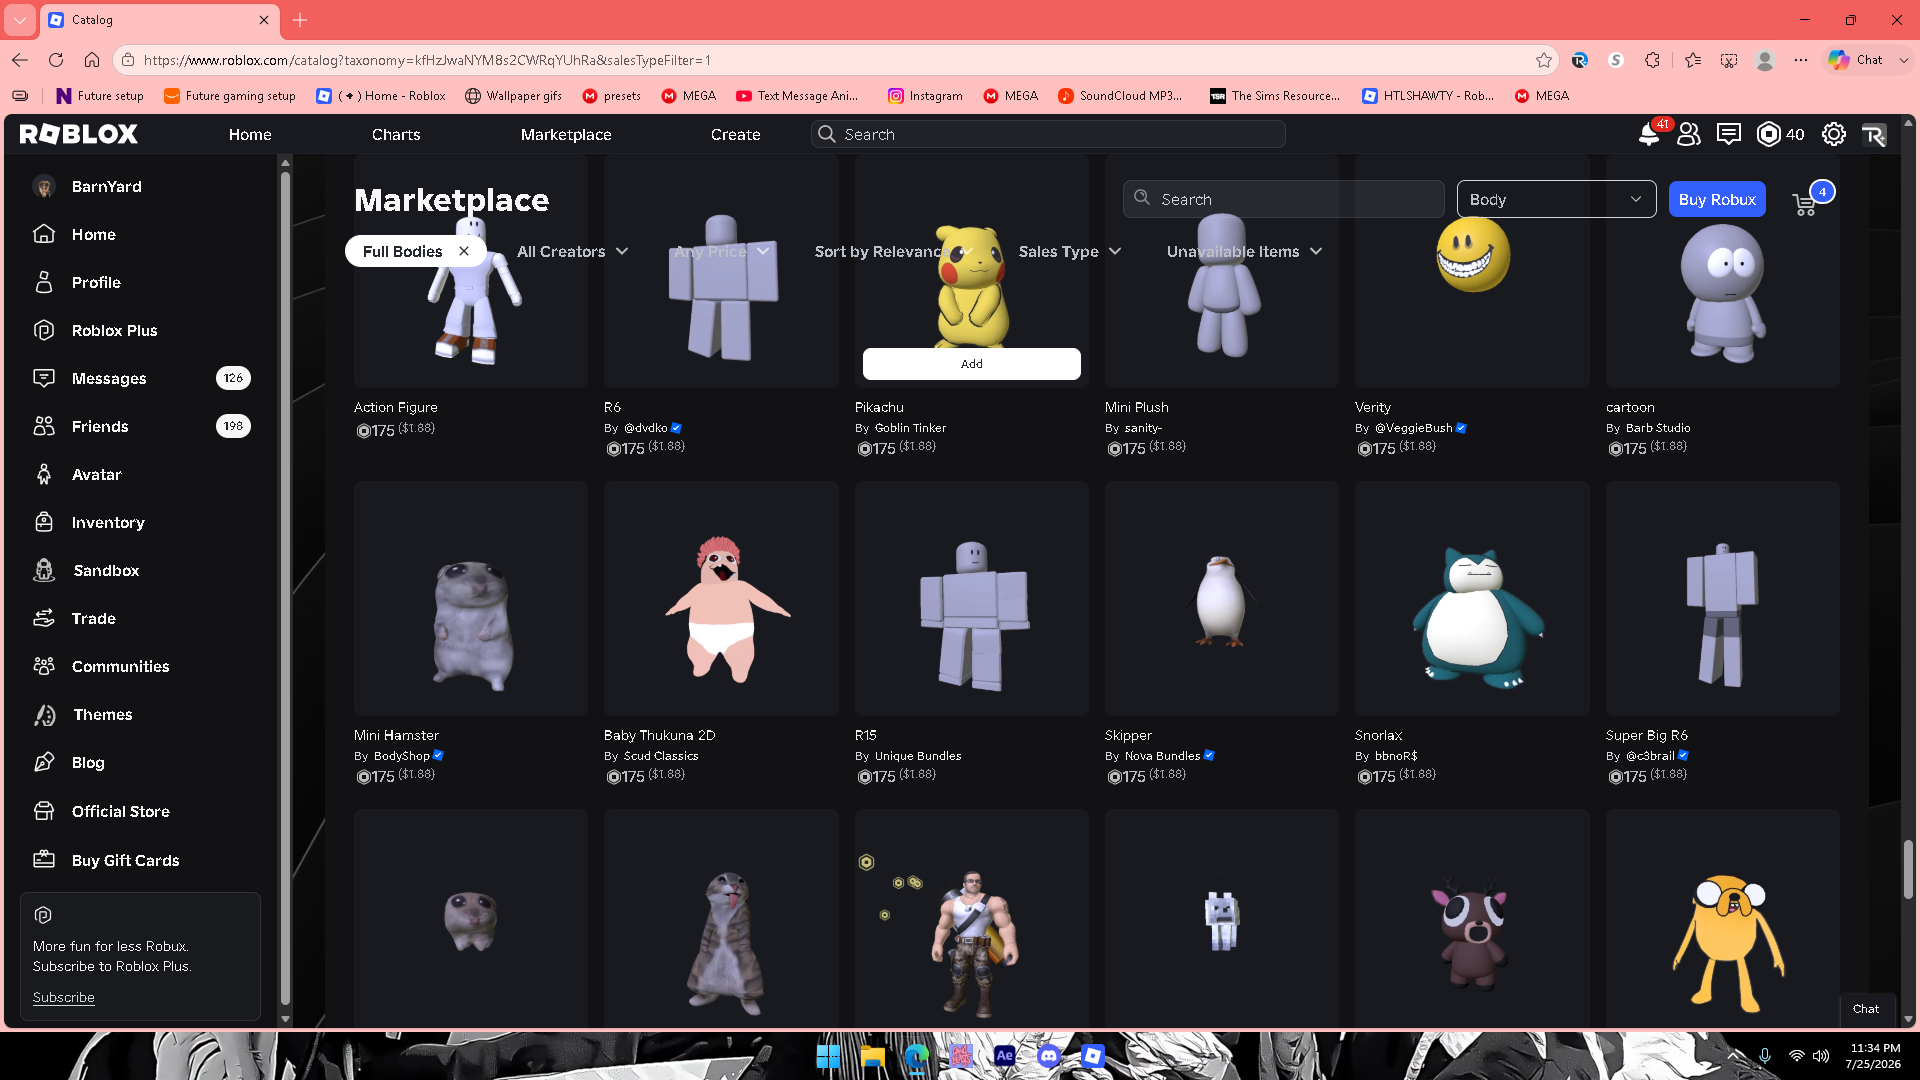1920x1080 pixels.
Task: Expand the All Creators filter
Action: click(x=572, y=251)
